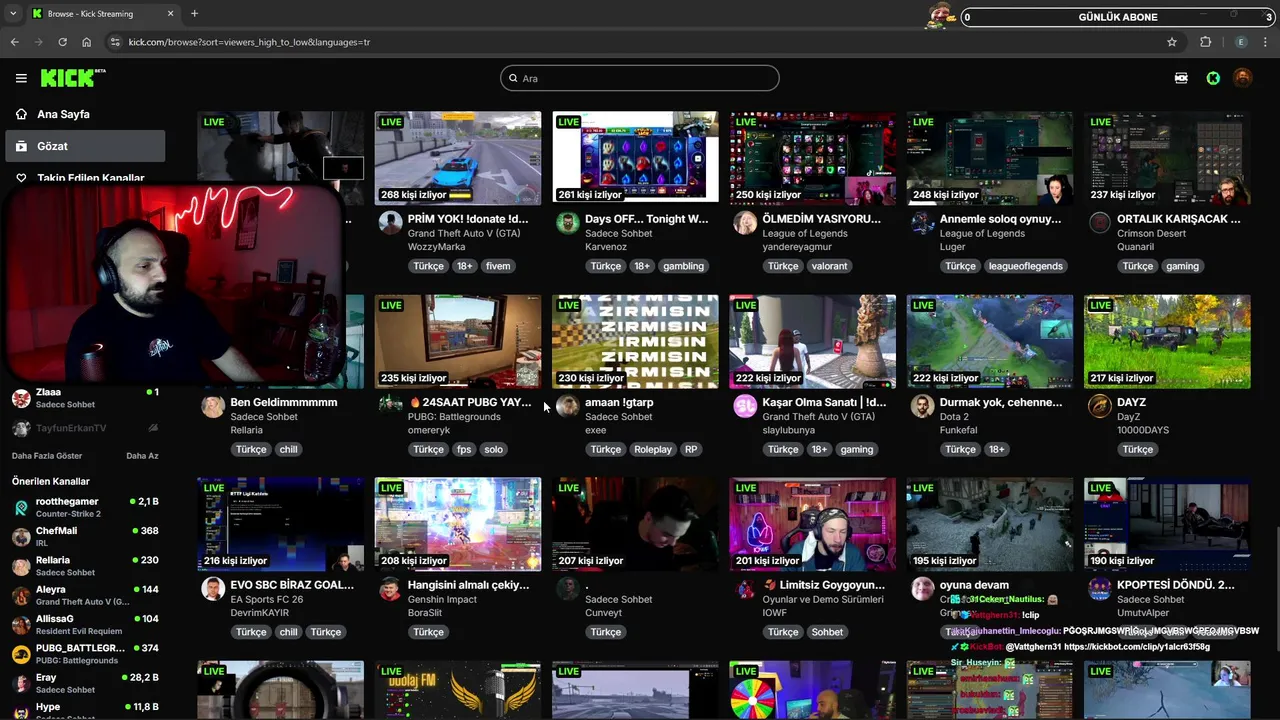Close the Browse - Kick Streaming tab
Image resolution: width=1280 pixels, height=720 pixels.
[x=170, y=14]
